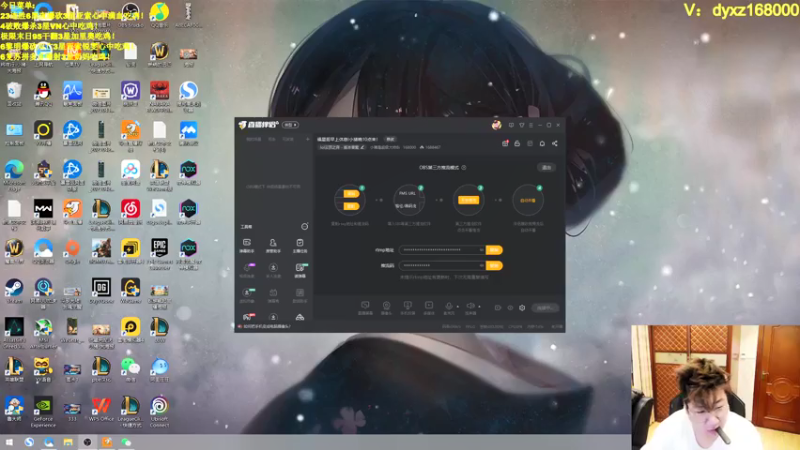Switch to WeChat on the taskbar

click(x=126, y=442)
